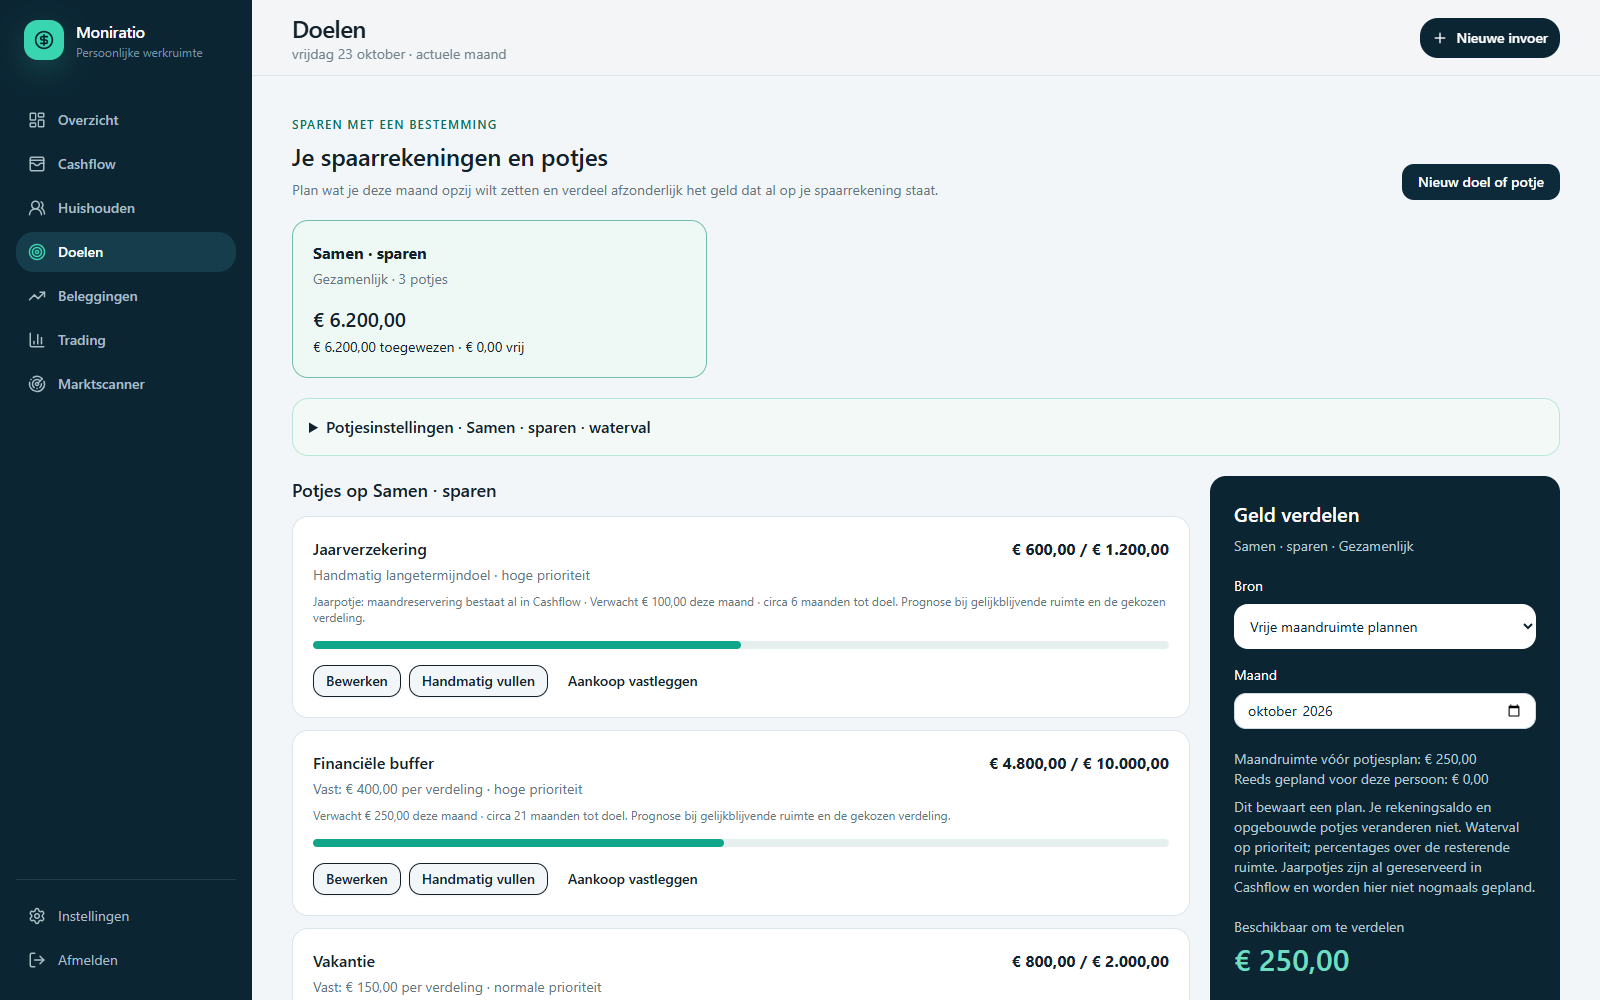Click Bewerken on Financiële buffer potje
Viewport: 1600px width, 1000px height.
(357, 879)
